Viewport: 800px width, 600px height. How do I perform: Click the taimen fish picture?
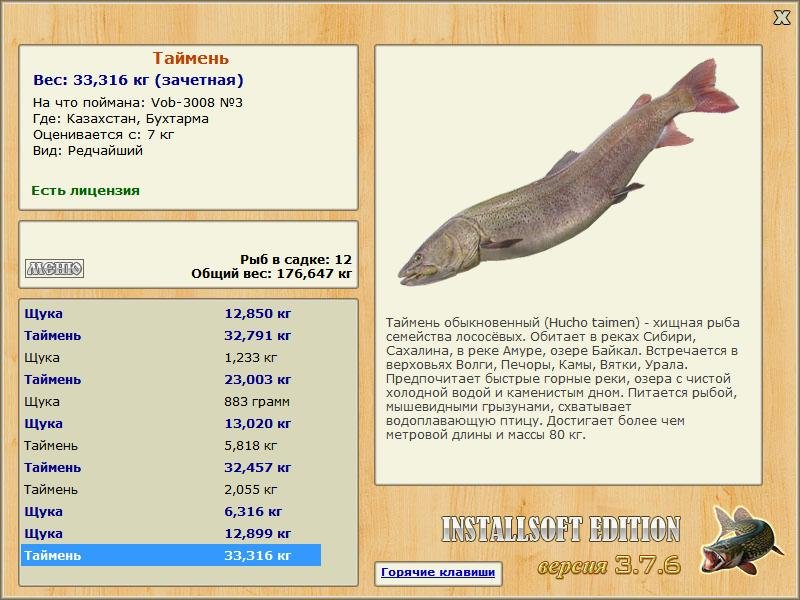pos(568,173)
